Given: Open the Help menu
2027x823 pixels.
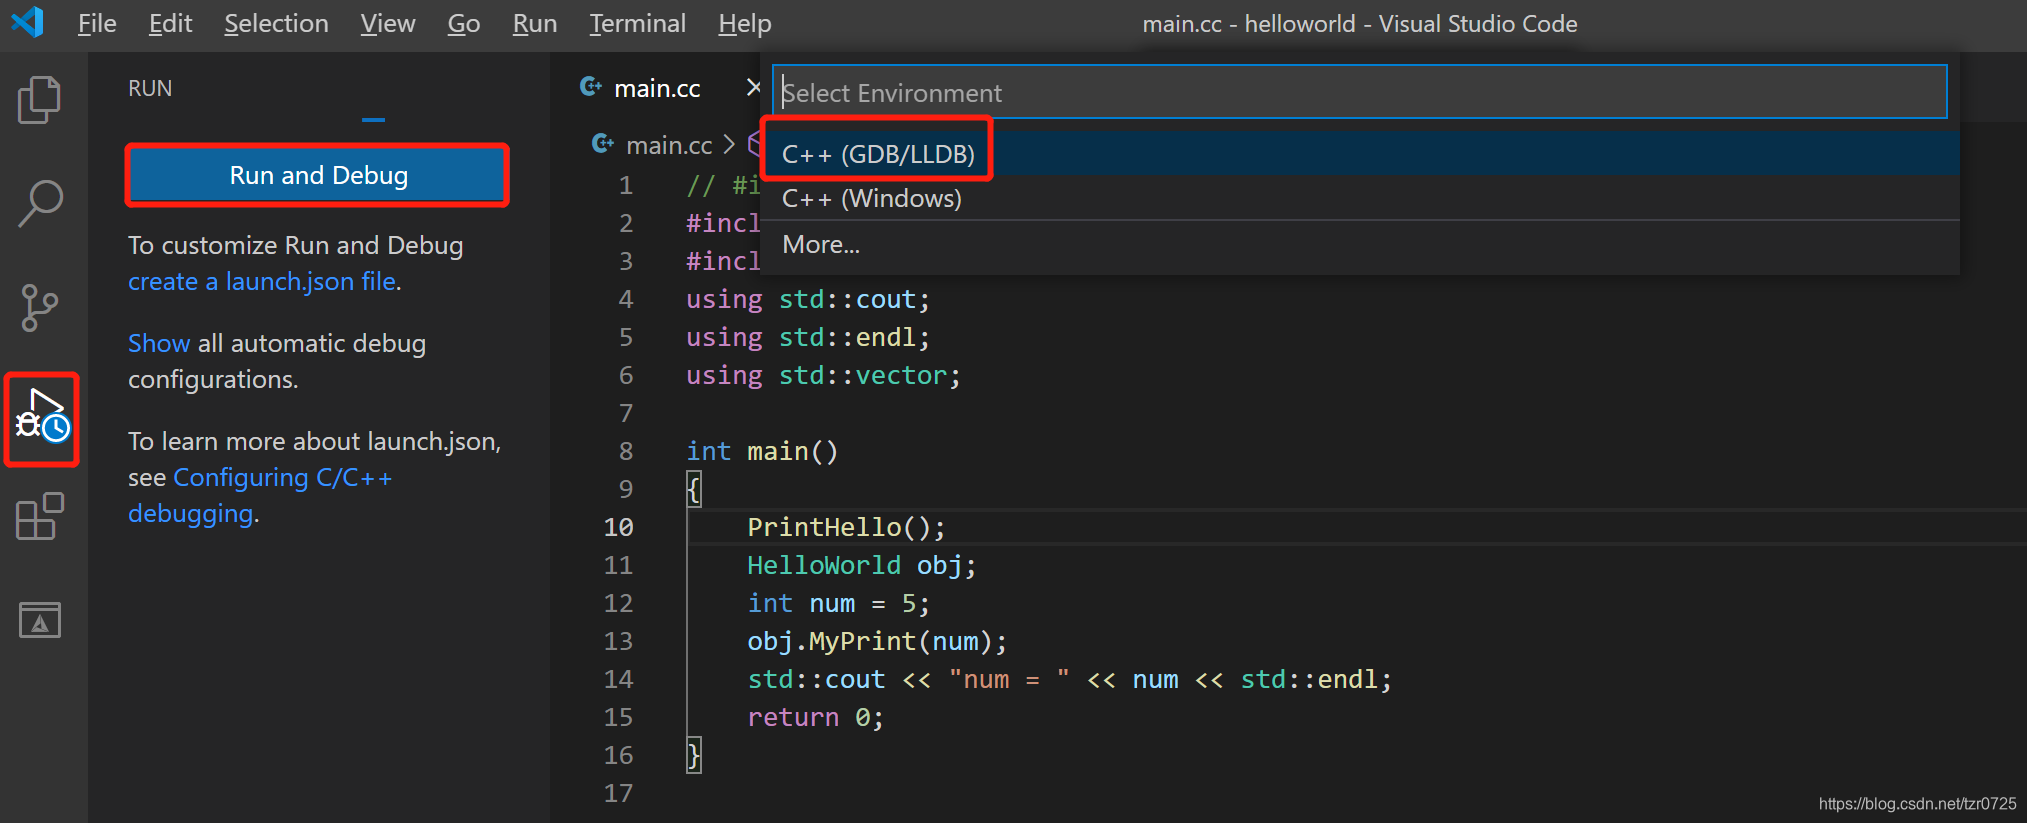Looking at the screenshot, I should [745, 23].
